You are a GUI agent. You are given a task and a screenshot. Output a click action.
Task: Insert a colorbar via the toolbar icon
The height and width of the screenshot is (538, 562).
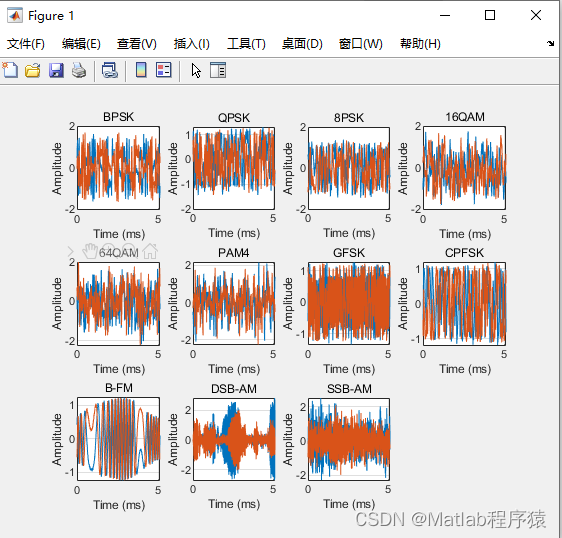click(x=141, y=70)
